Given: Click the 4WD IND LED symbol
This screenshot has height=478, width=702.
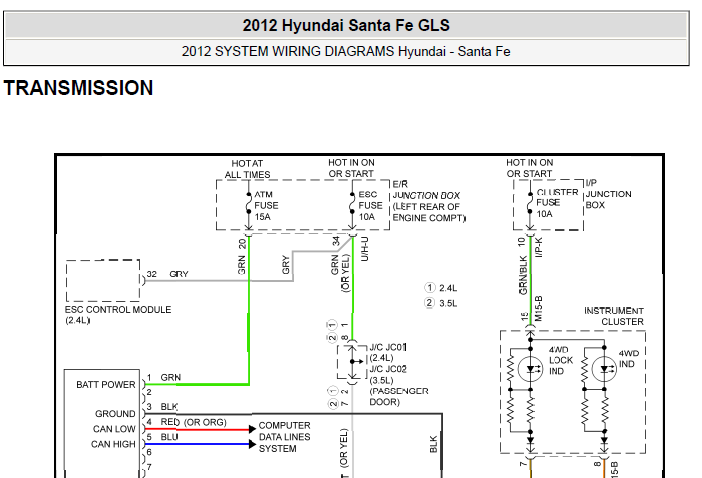Looking at the screenshot, I should pos(604,369).
